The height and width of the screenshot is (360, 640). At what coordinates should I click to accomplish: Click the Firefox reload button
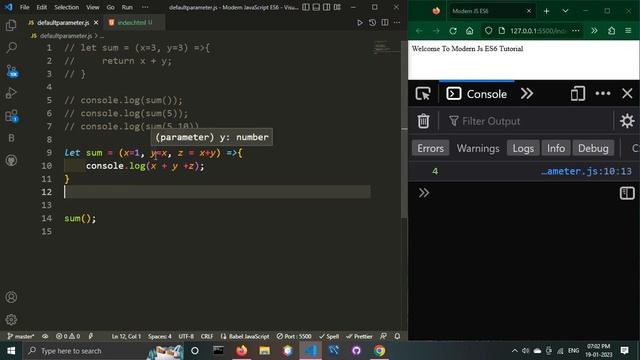(x=453, y=31)
